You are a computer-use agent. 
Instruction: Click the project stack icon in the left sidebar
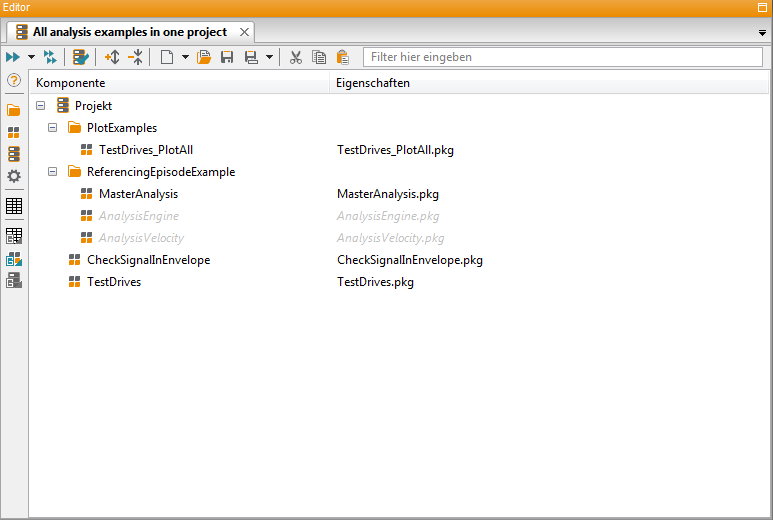tap(14, 154)
